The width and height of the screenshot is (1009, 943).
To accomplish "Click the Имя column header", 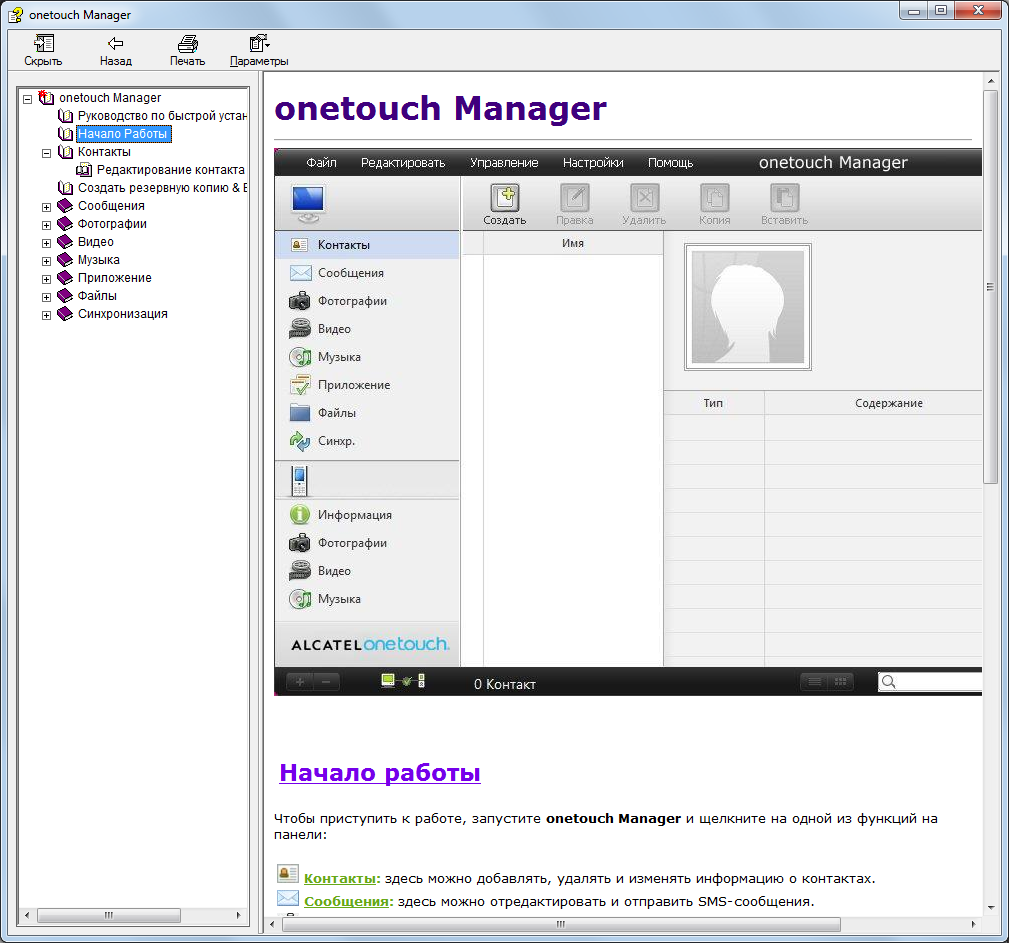I will [573, 243].
